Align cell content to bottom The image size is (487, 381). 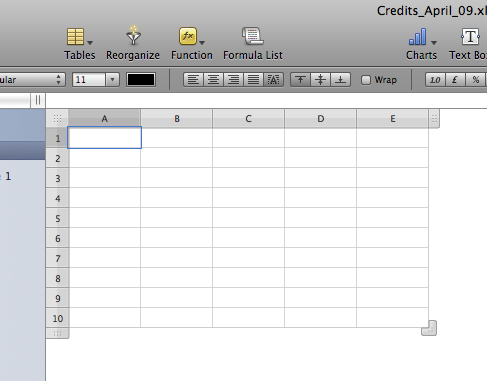[x=340, y=80]
